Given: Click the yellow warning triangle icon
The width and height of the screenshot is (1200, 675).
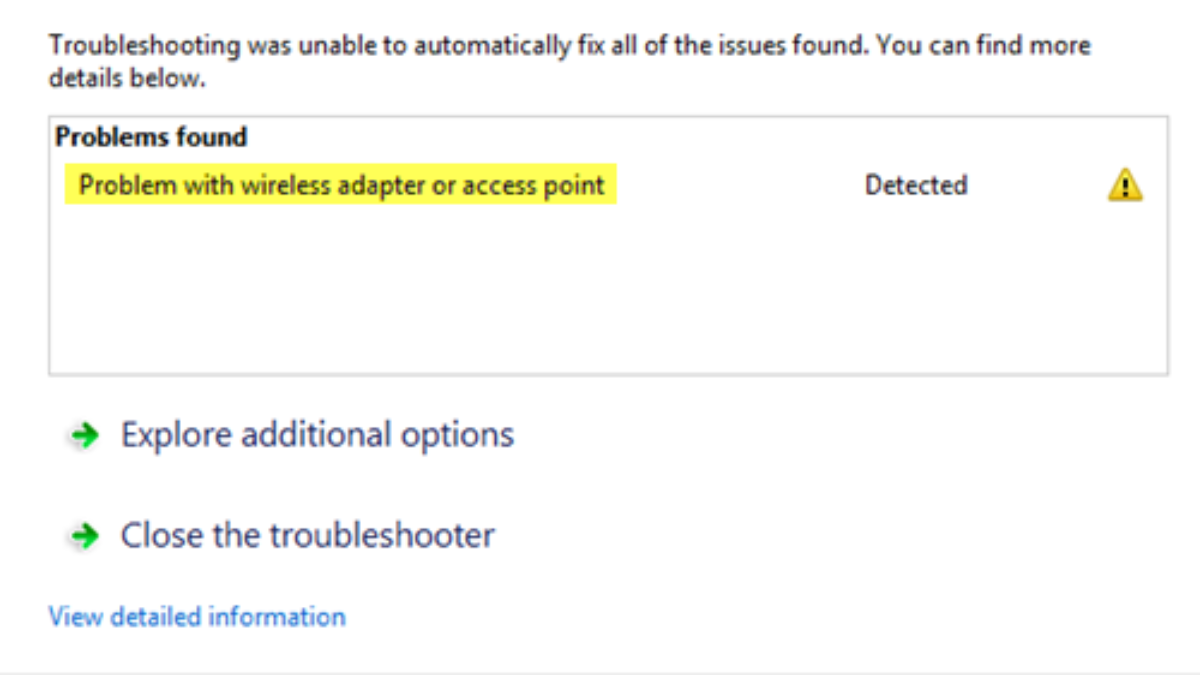Looking at the screenshot, I should tap(1125, 186).
